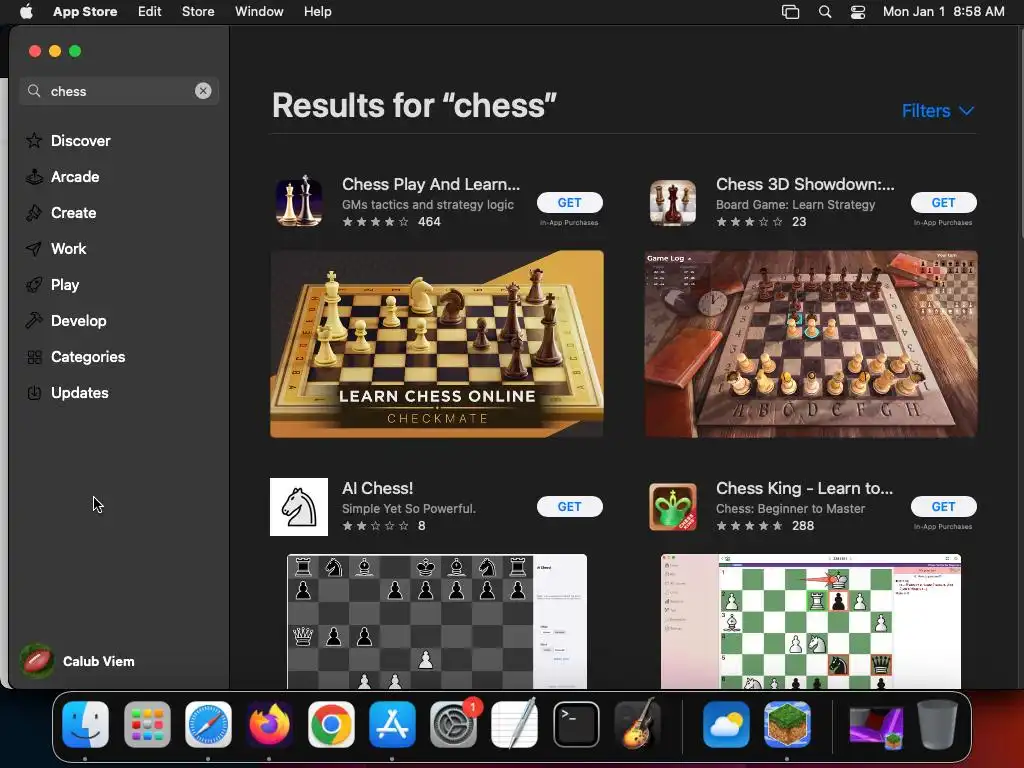This screenshot has height=768, width=1024.
Task: Open AI Chess! knight app icon
Action: [x=299, y=507]
